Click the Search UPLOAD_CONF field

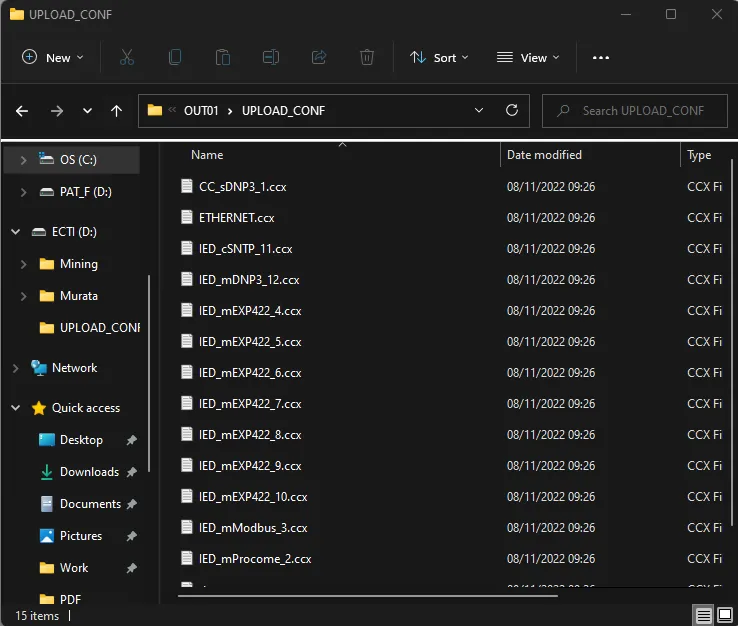point(634,111)
